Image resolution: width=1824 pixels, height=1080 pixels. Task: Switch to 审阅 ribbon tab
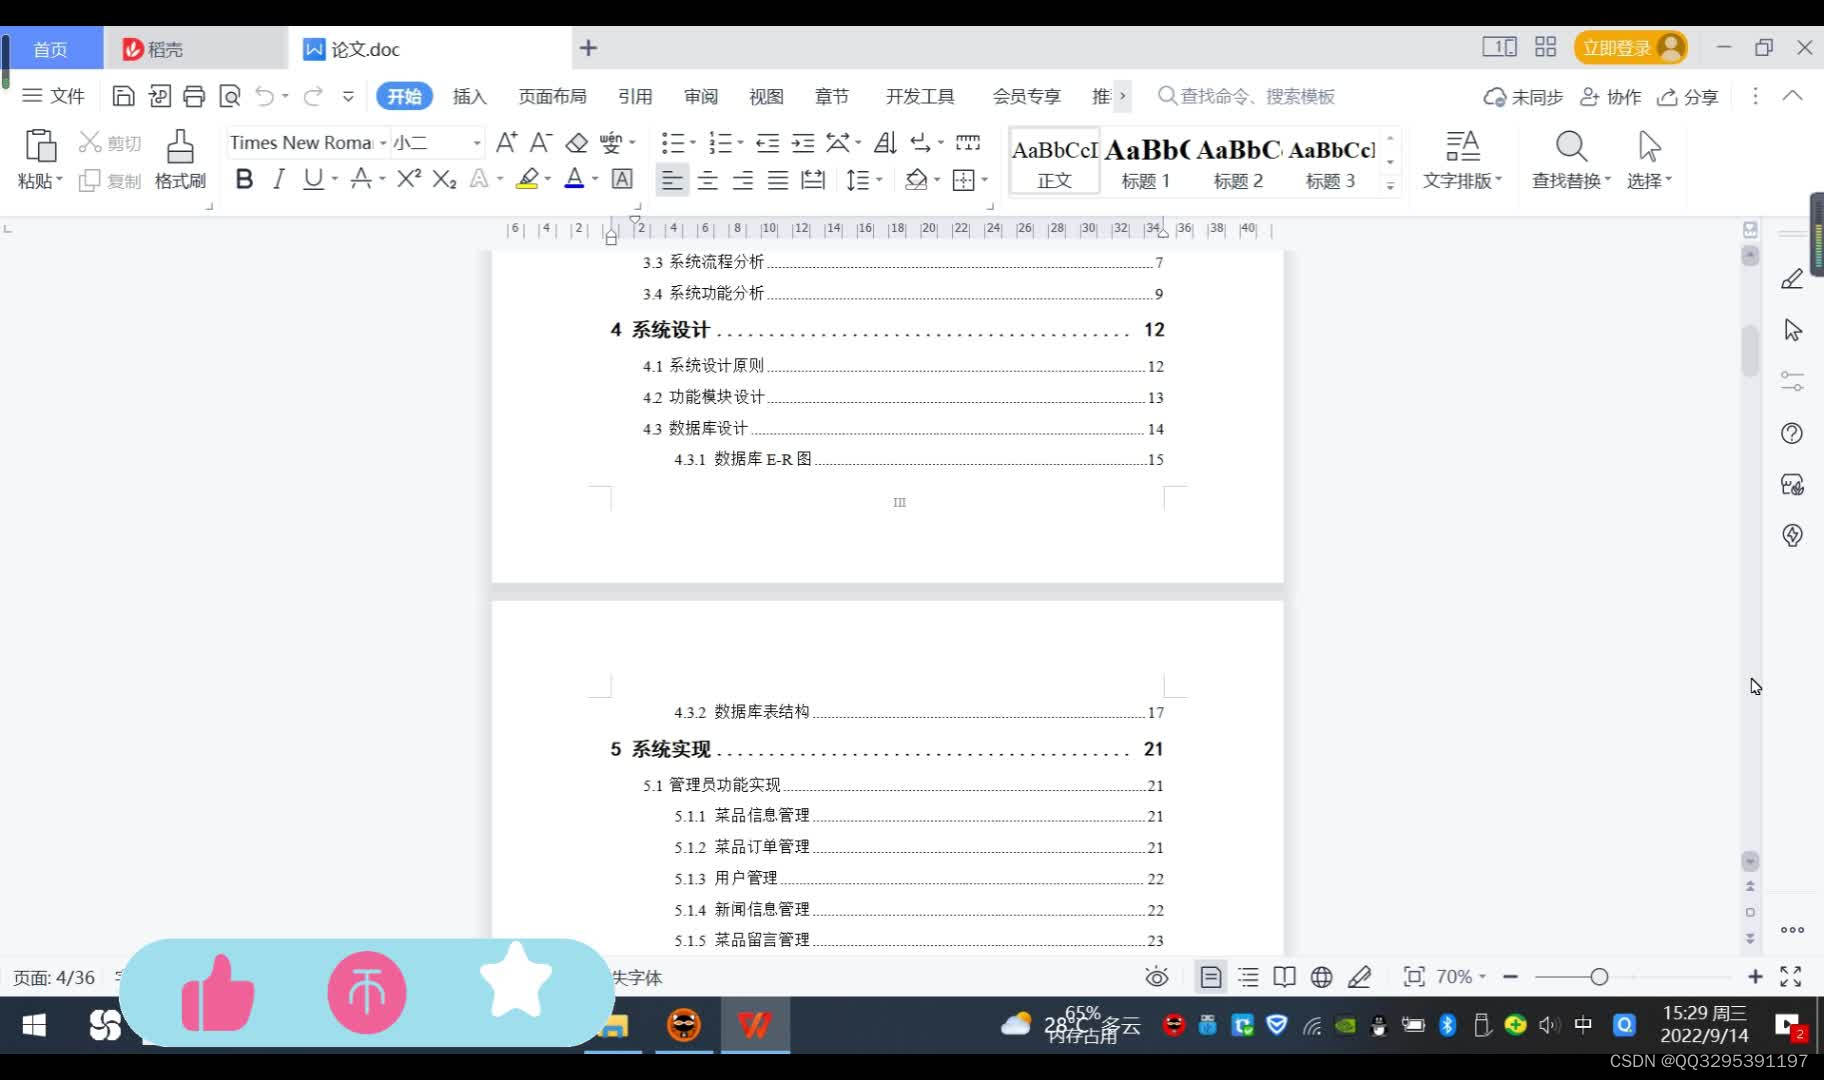tap(701, 96)
